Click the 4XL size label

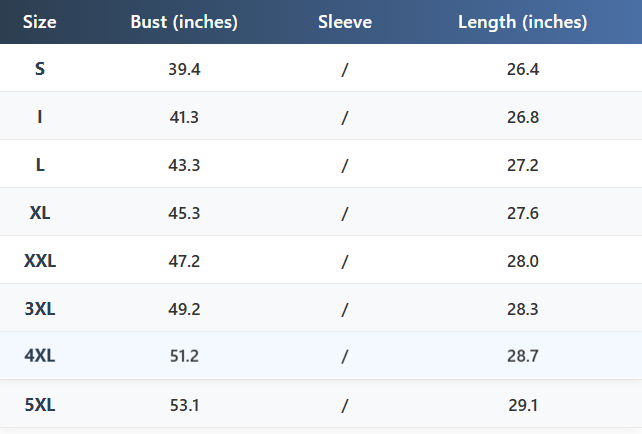click(40, 357)
